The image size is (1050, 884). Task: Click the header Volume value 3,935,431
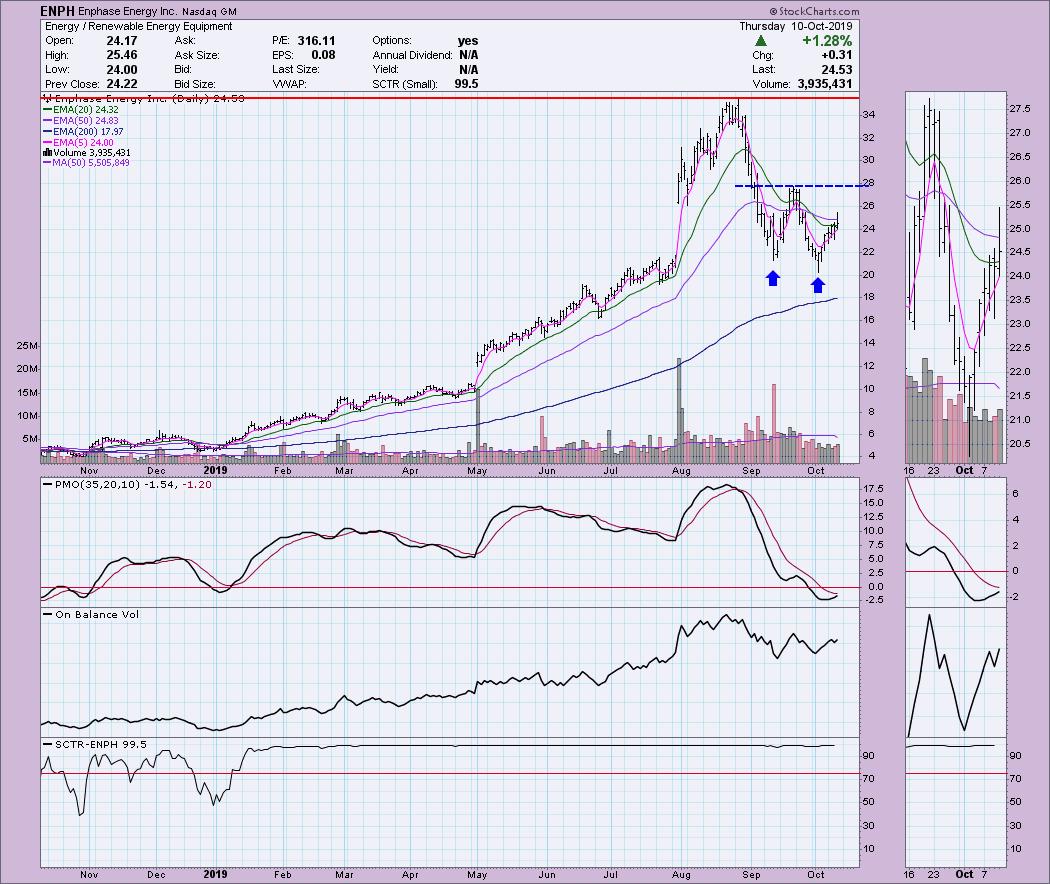click(824, 84)
